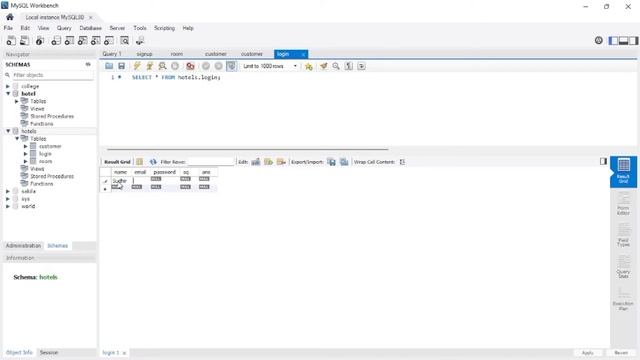Beautify the query with broom icon
The height and width of the screenshot is (360, 640).
coord(324,66)
